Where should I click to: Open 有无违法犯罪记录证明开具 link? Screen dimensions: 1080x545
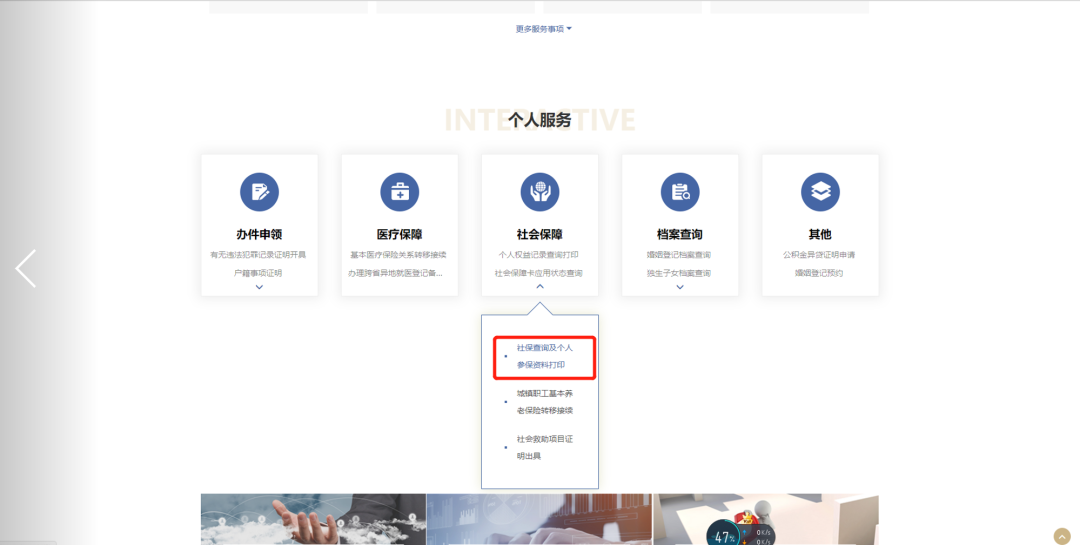[x=258, y=255]
